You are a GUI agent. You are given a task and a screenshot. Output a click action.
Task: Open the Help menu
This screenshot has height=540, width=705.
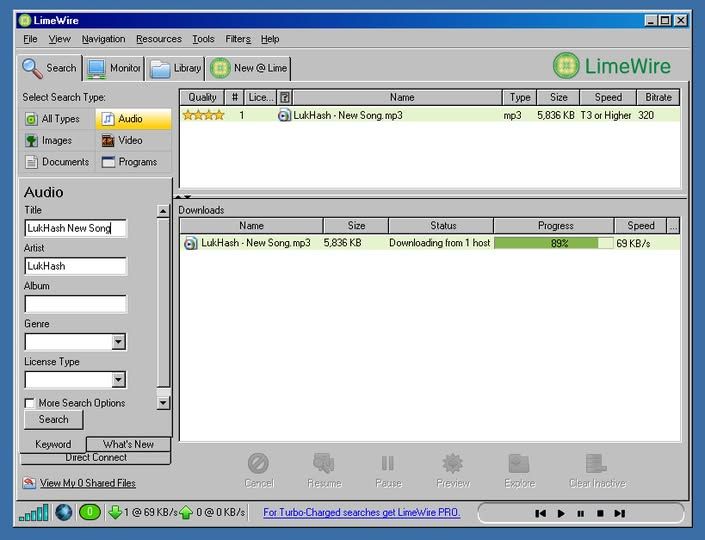click(x=270, y=39)
